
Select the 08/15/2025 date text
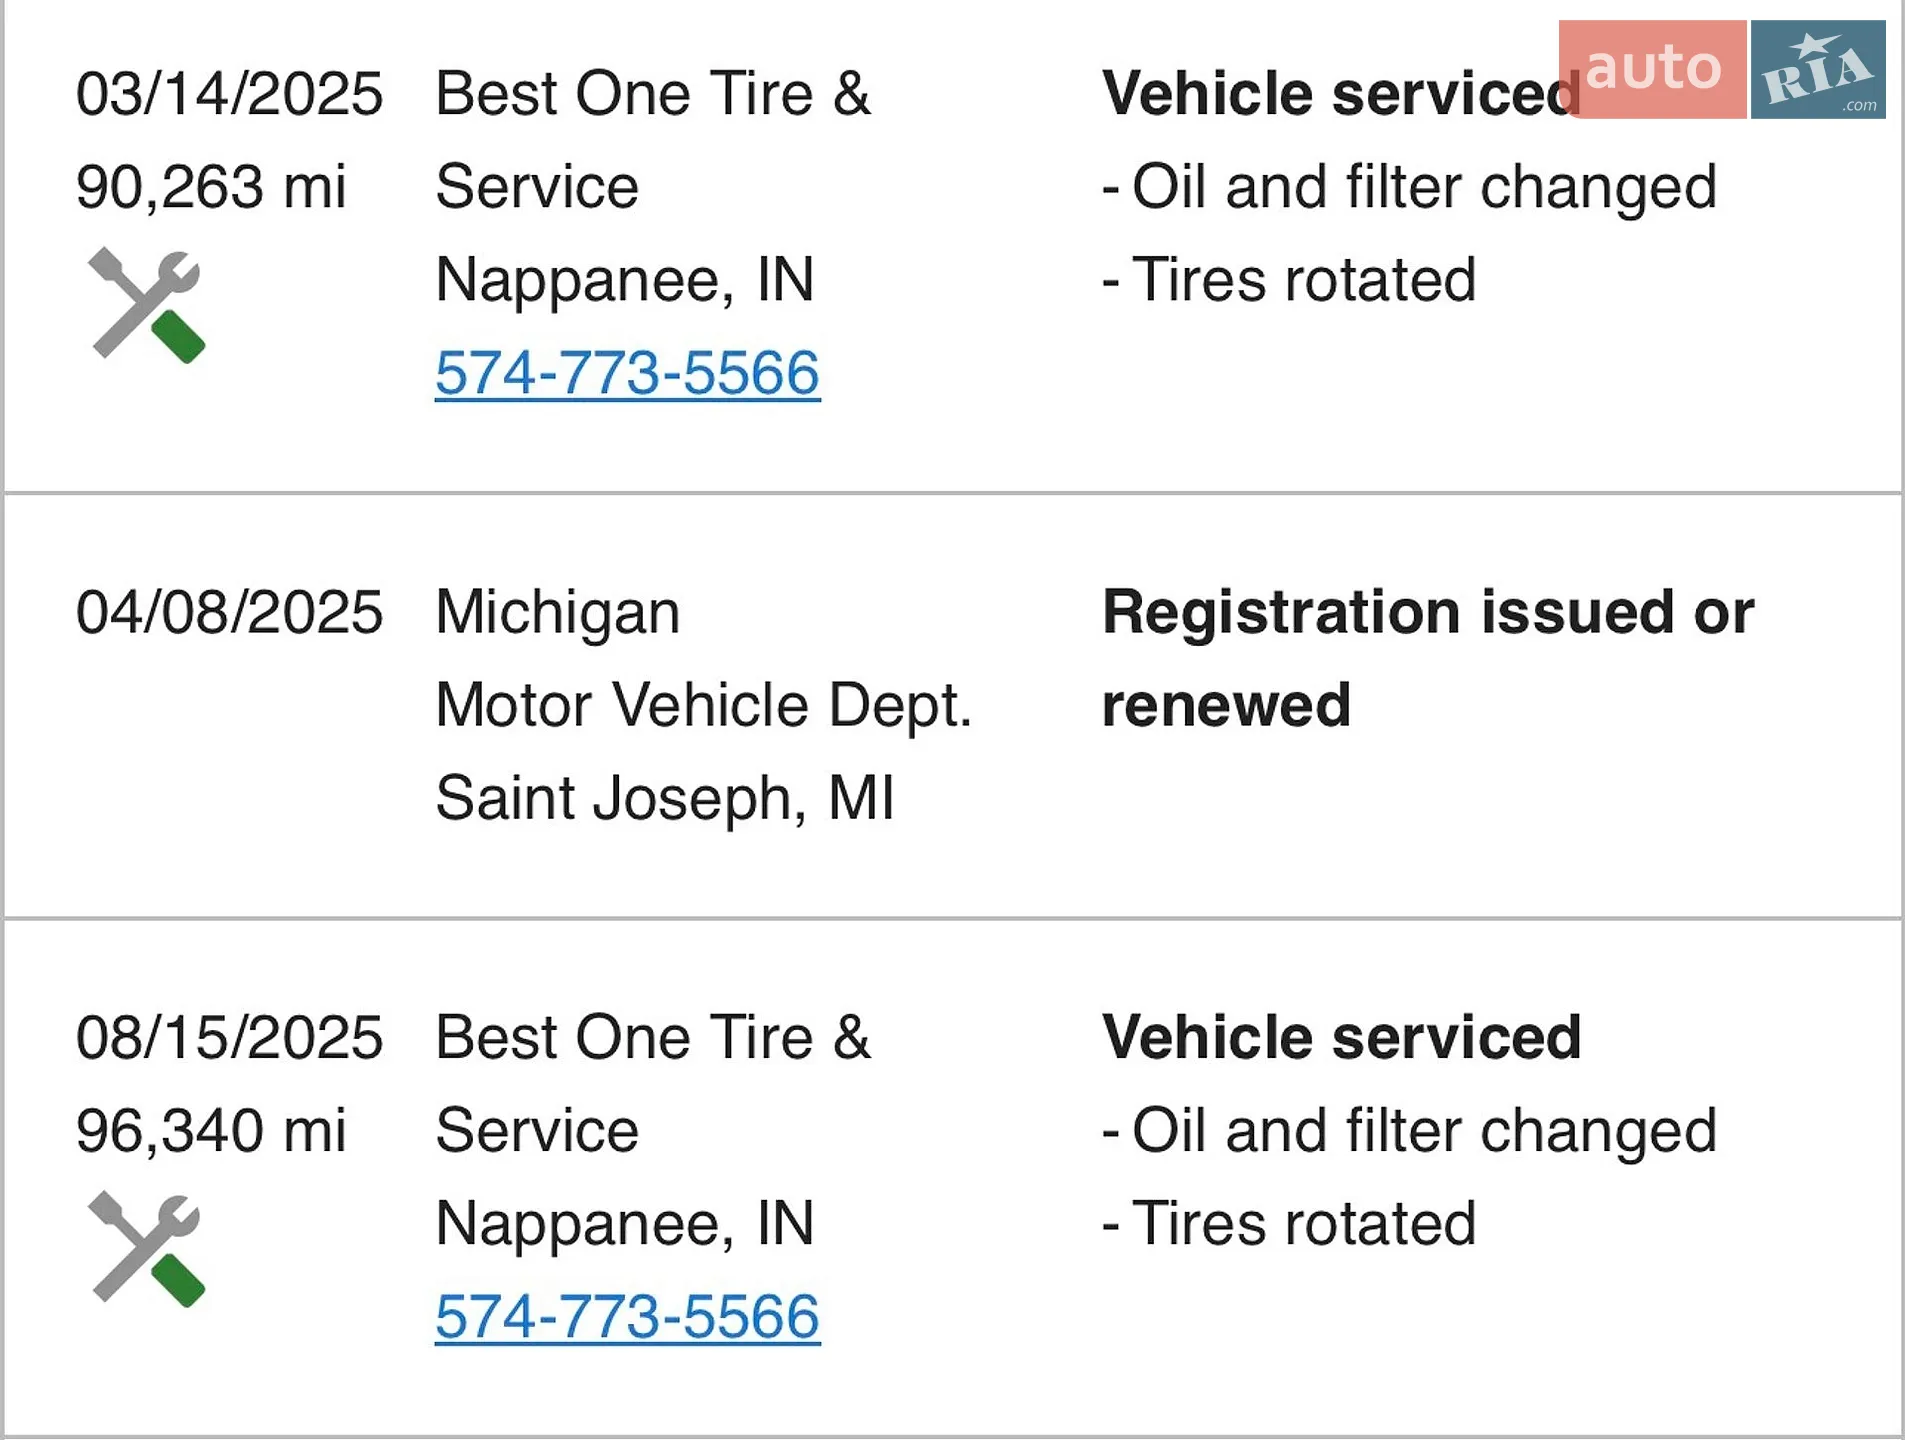point(229,1037)
